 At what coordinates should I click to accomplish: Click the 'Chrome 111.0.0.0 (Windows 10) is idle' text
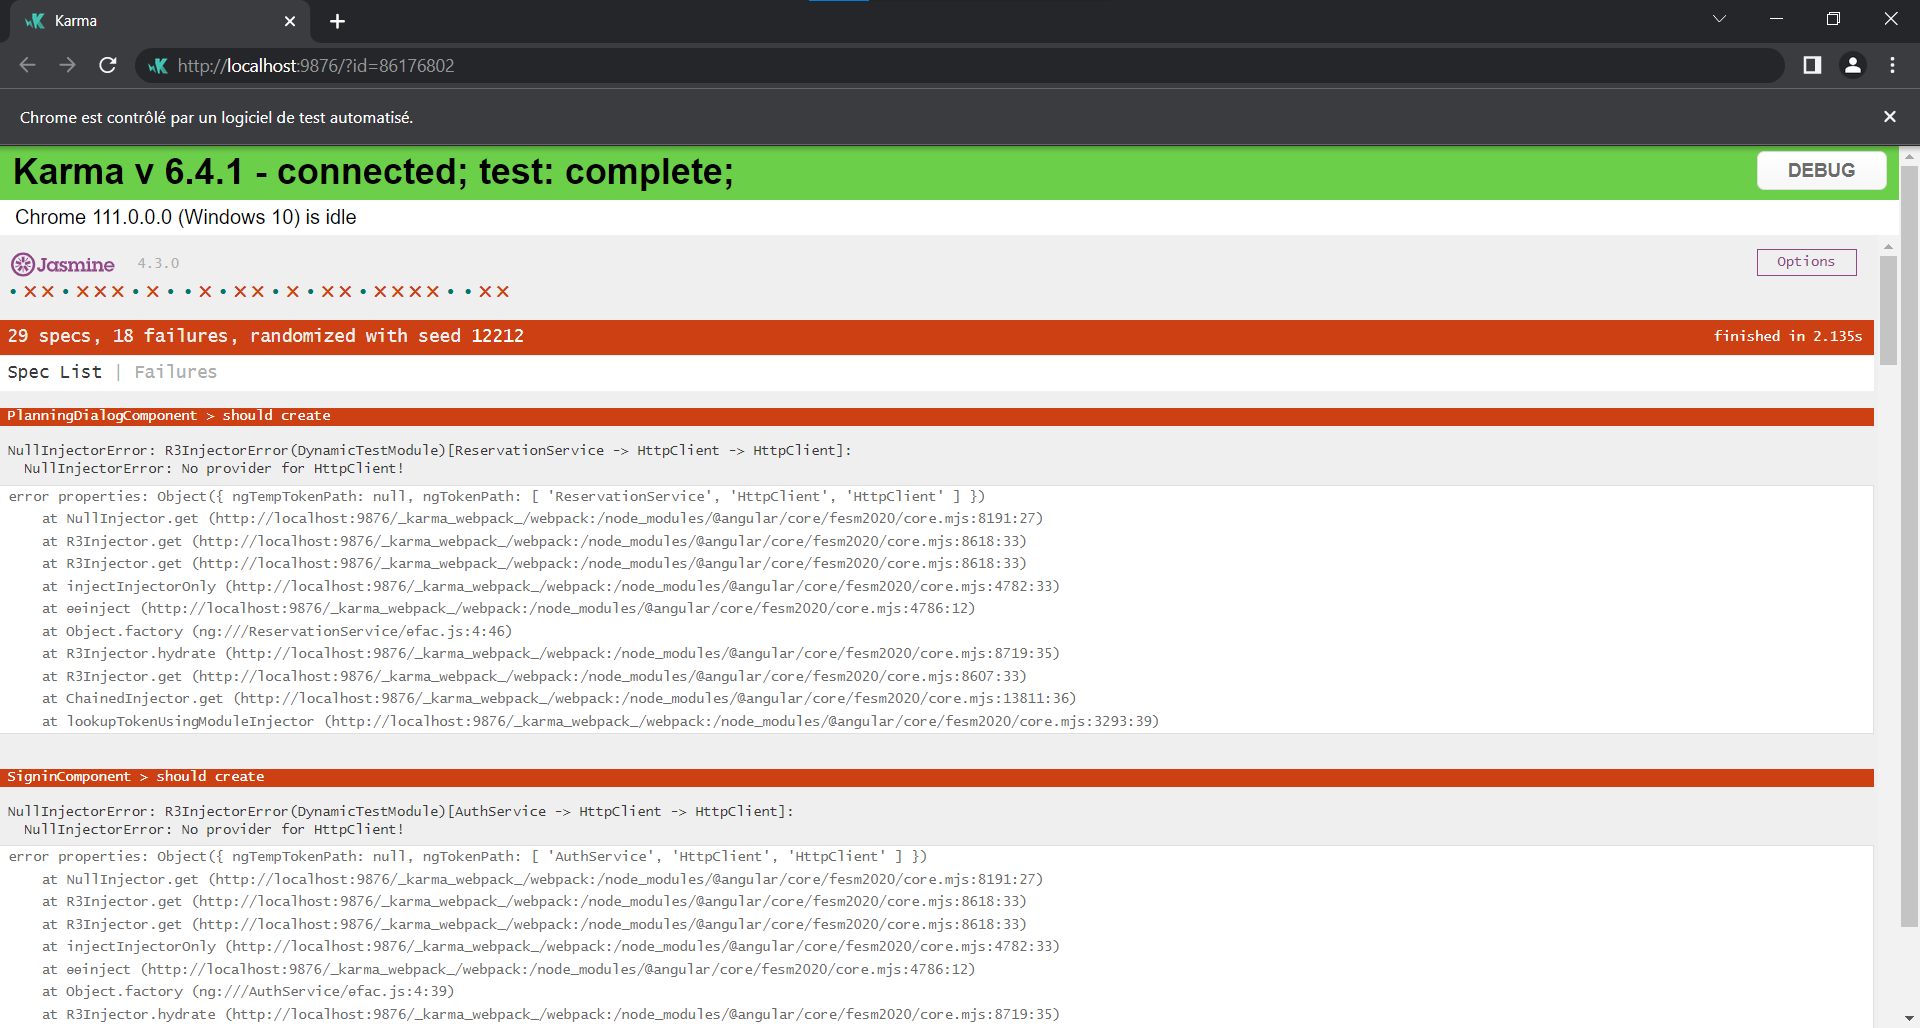pyautogui.click(x=186, y=217)
